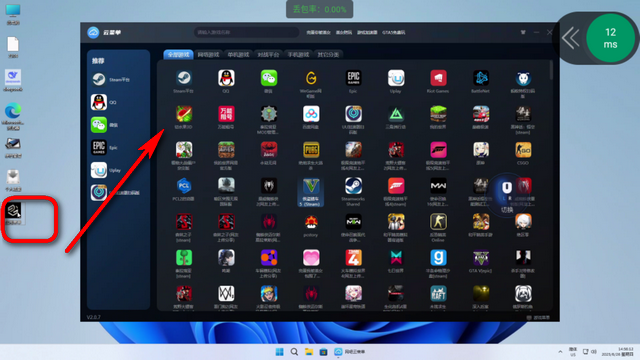
Task: Switch to the 网络游戏 tab
Action: [208, 54]
